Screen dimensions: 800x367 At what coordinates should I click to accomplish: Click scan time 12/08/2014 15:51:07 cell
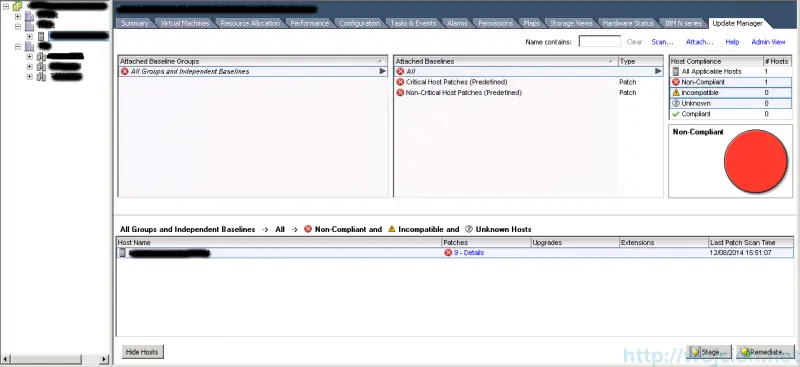740,253
